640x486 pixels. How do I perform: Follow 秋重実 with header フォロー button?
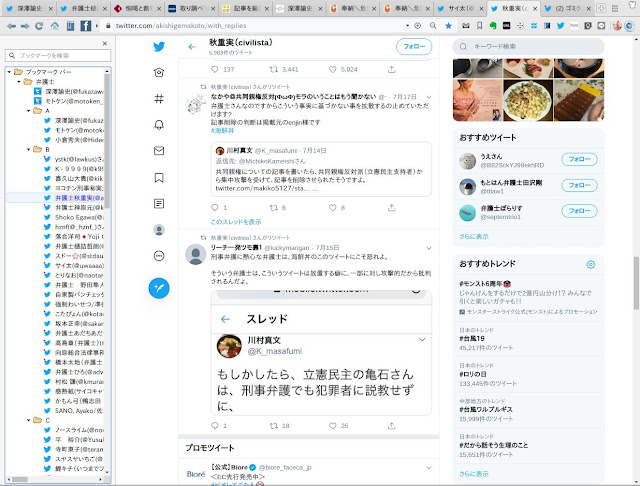coord(414,47)
